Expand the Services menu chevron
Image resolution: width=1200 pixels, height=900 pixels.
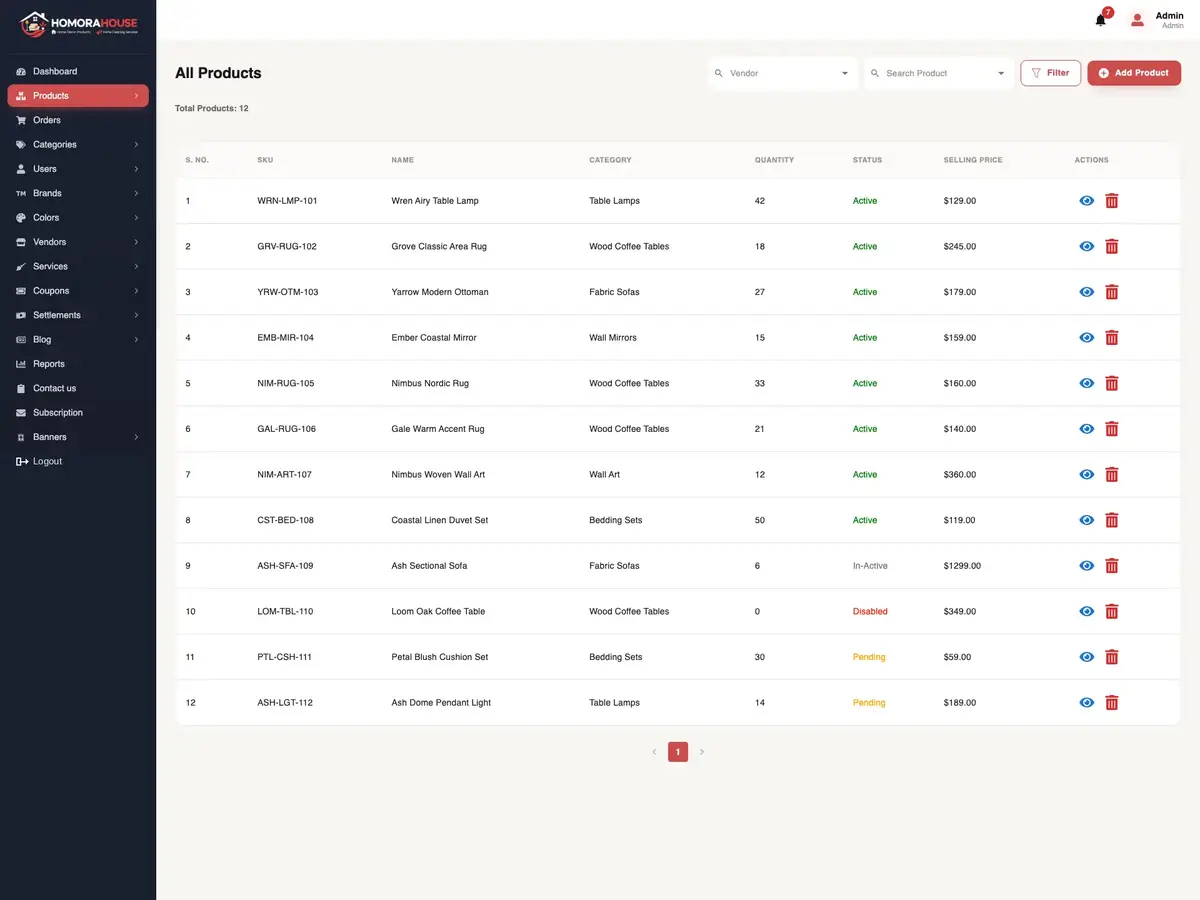click(x=136, y=267)
